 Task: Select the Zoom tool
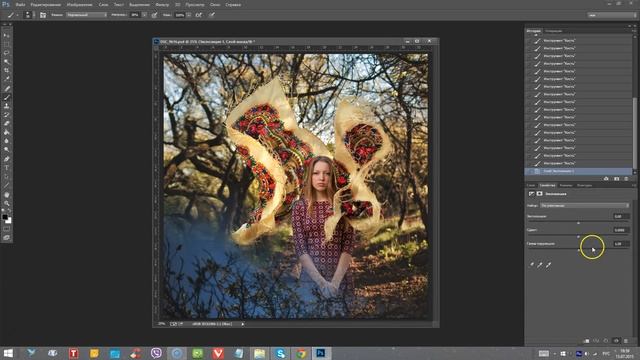click(7, 203)
